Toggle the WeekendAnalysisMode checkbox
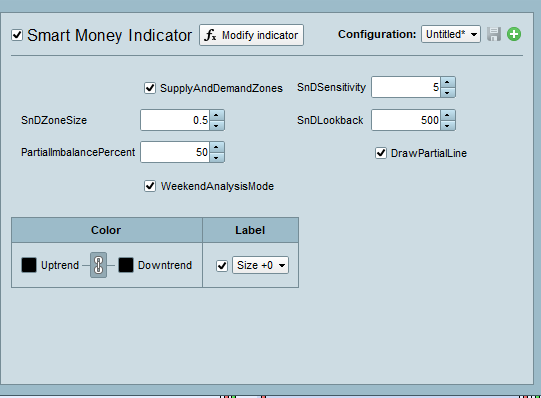The height and width of the screenshot is (398, 541). click(150, 186)
